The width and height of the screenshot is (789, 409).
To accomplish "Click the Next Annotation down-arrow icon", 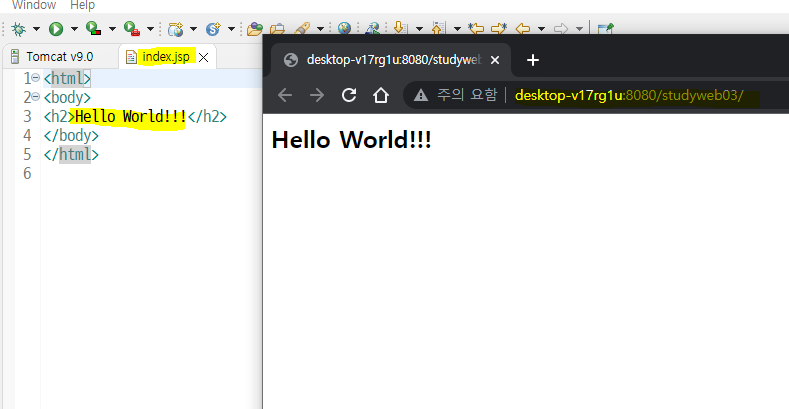I will pyautogui.click(x=400, y=28).
